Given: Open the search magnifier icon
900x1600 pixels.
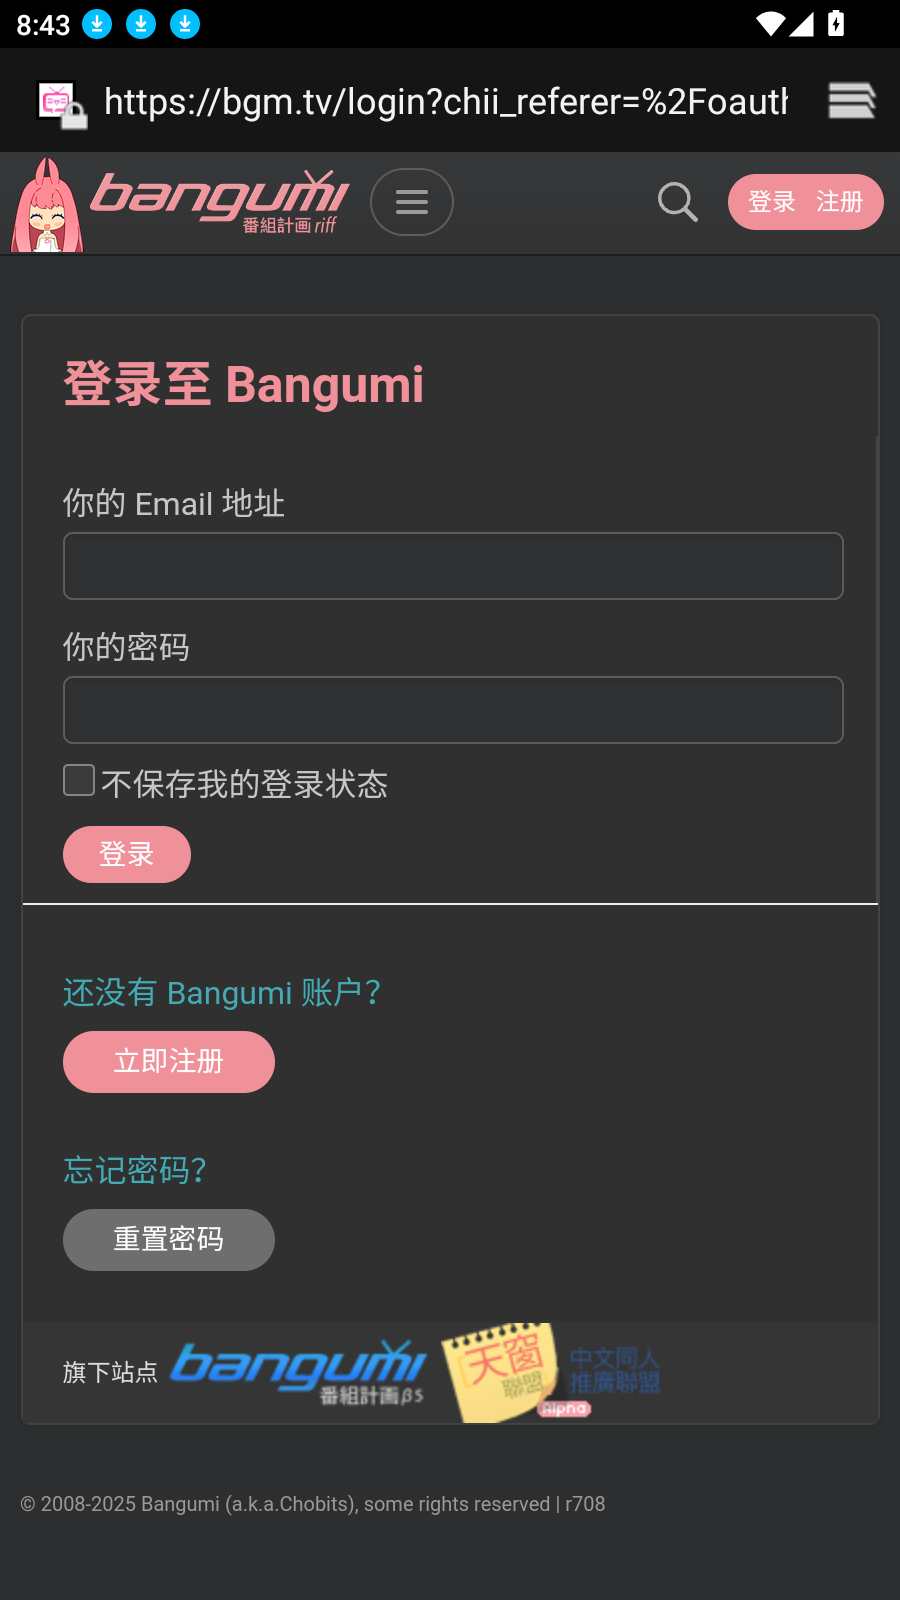Looking at the screenshot, I should coord(677,202).
